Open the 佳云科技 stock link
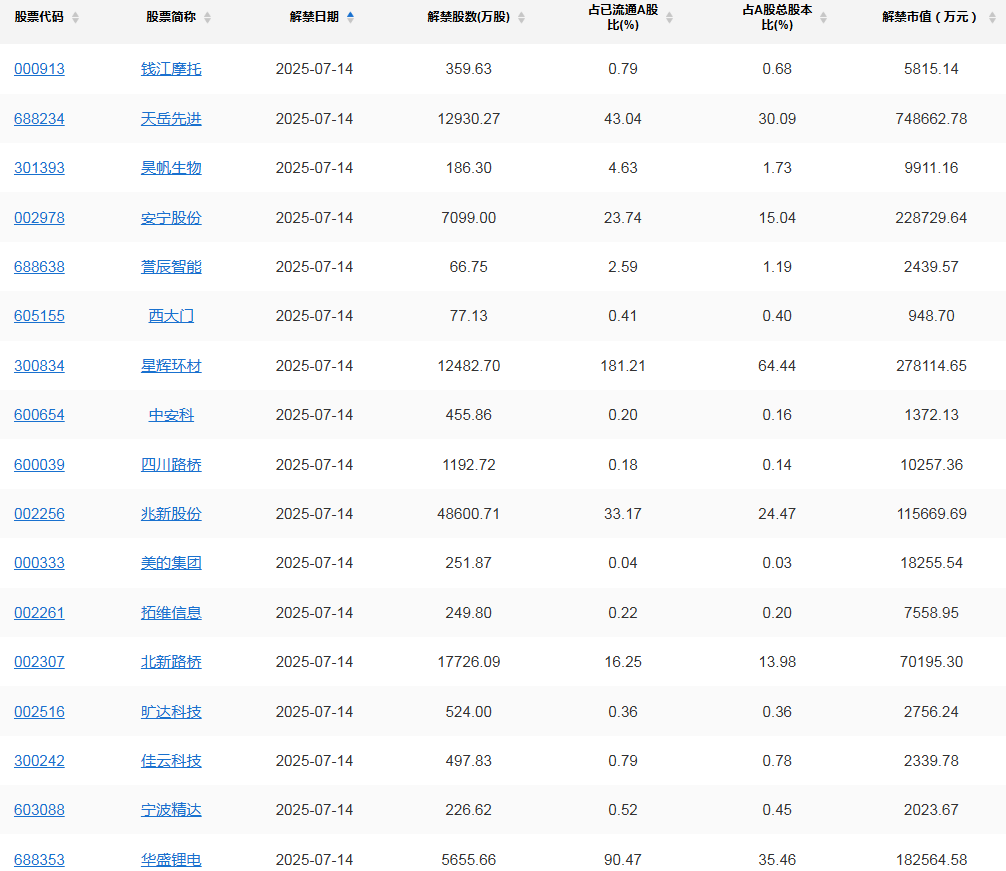1006x871 pixels. [x=171, y=761]
